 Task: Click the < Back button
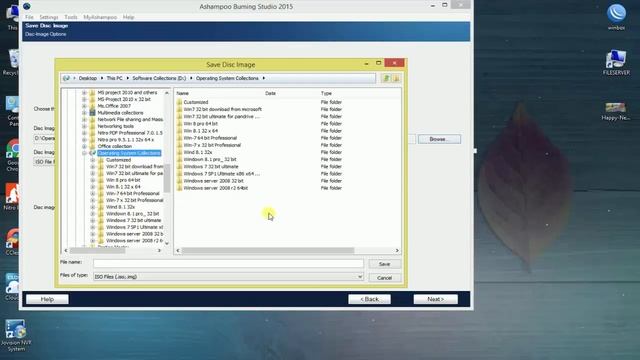[369, 299]
